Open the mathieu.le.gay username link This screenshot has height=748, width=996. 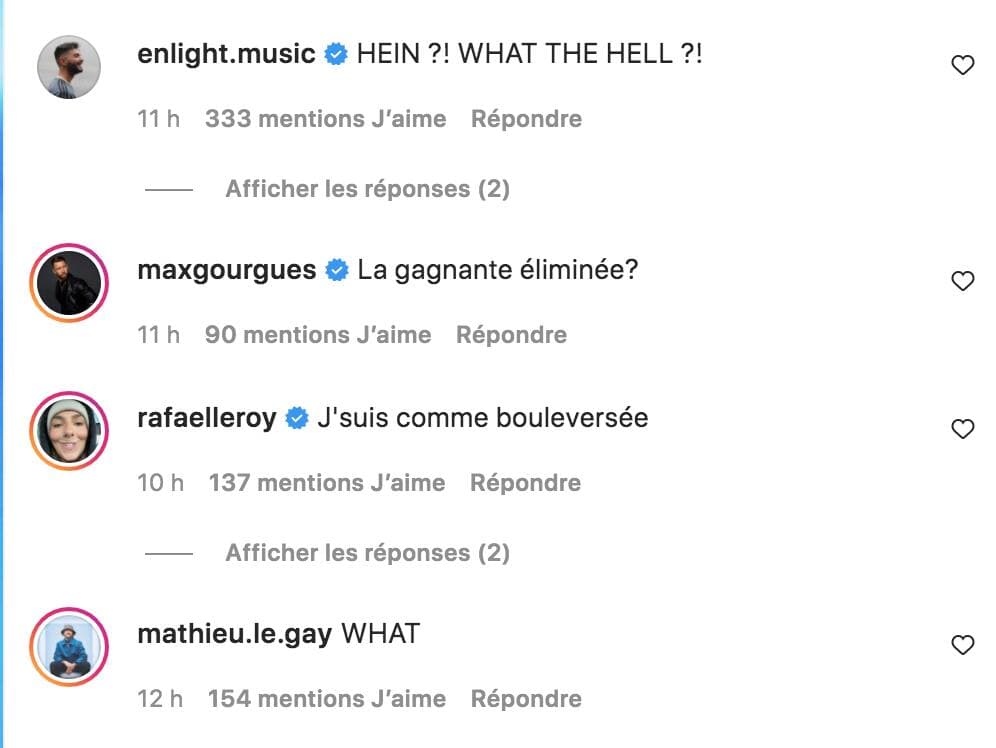coord(234,634)
